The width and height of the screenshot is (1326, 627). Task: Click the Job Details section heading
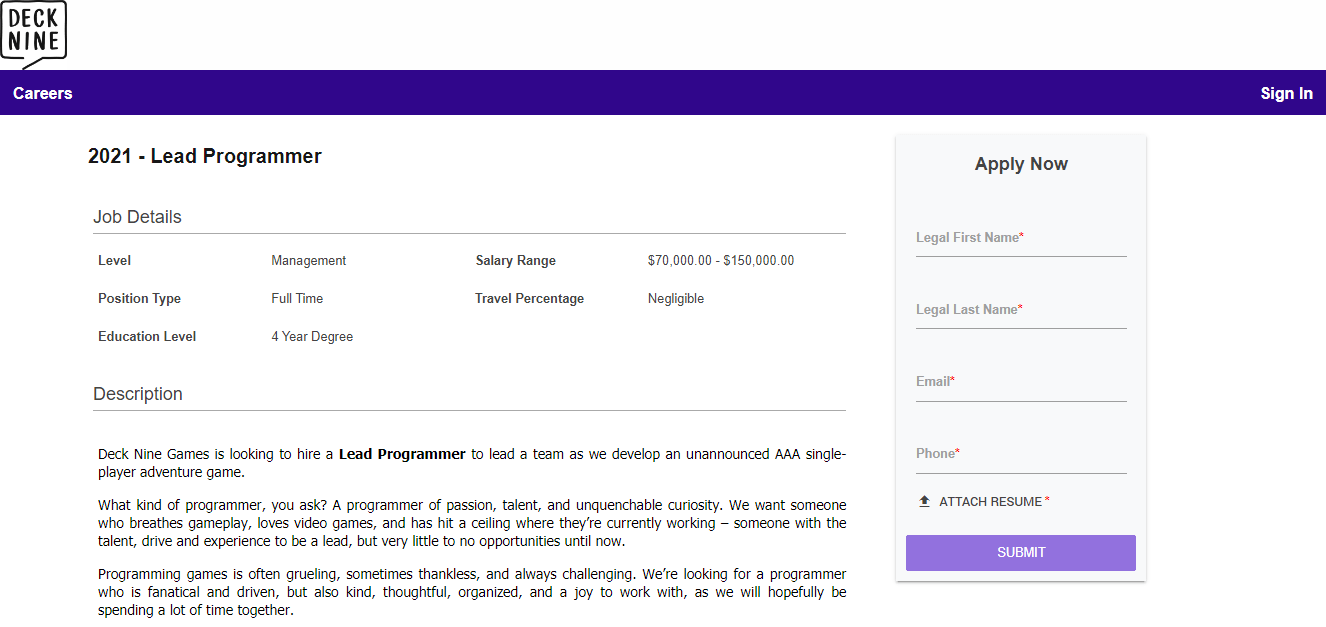(137, 217)
